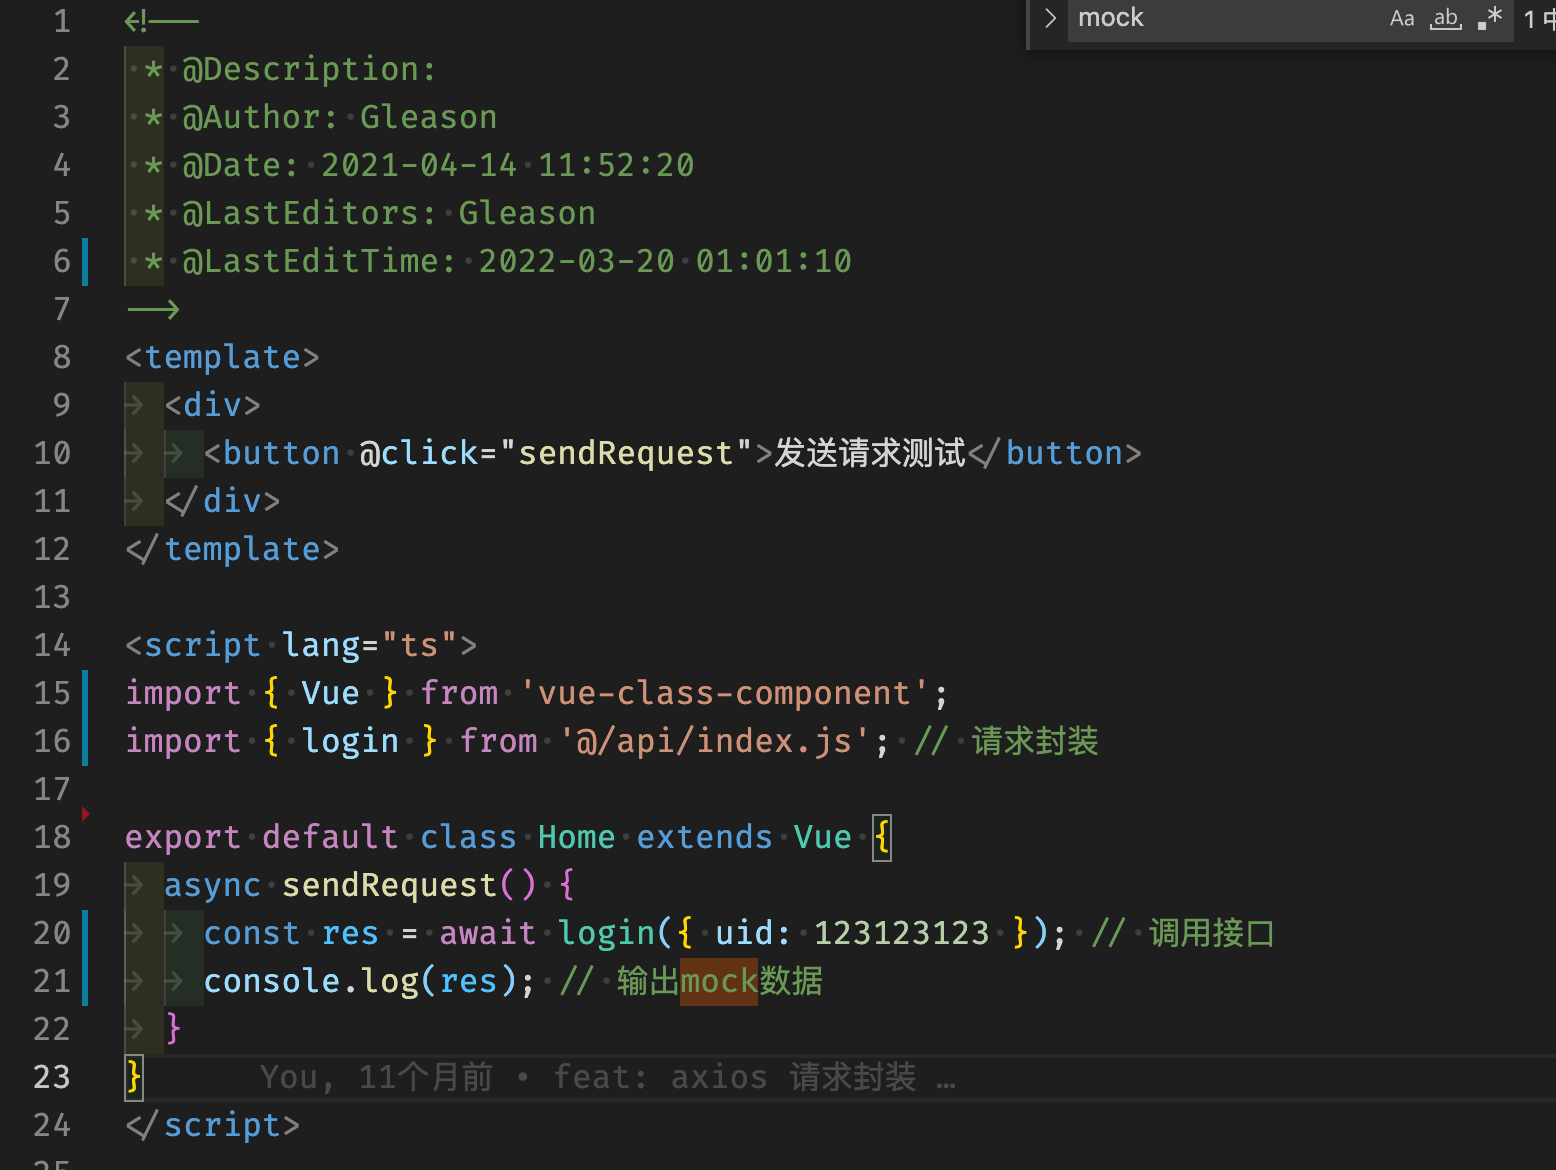The width and height of the screenshot is (1556, 1170).
Task: Click the @LastEditors: Gleason line
Action: coord(369,213)
